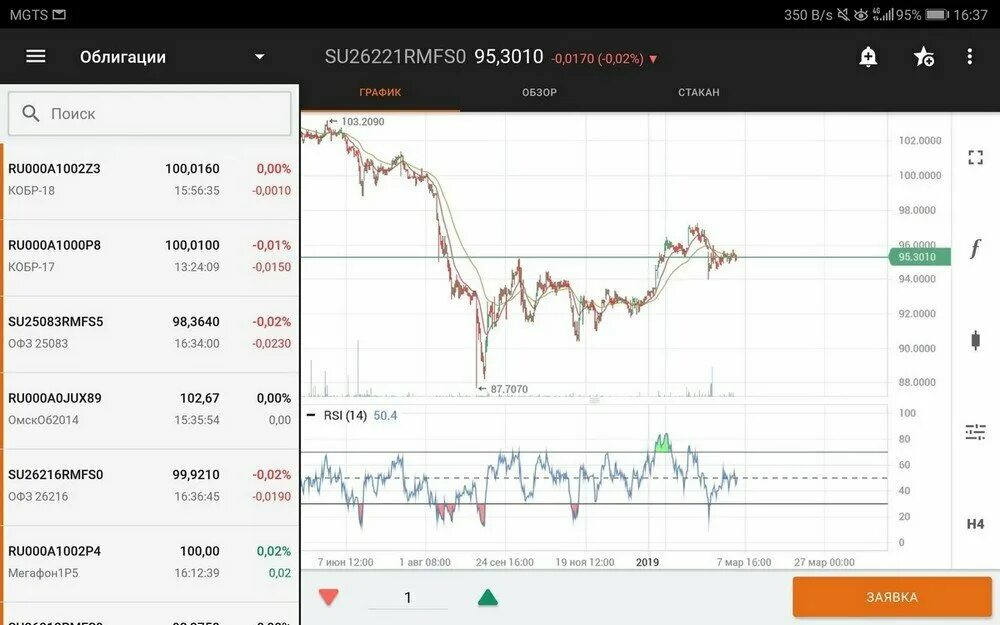
Task: Tap the SU26221RMFS0 ticker title
Action: [395, 57]
